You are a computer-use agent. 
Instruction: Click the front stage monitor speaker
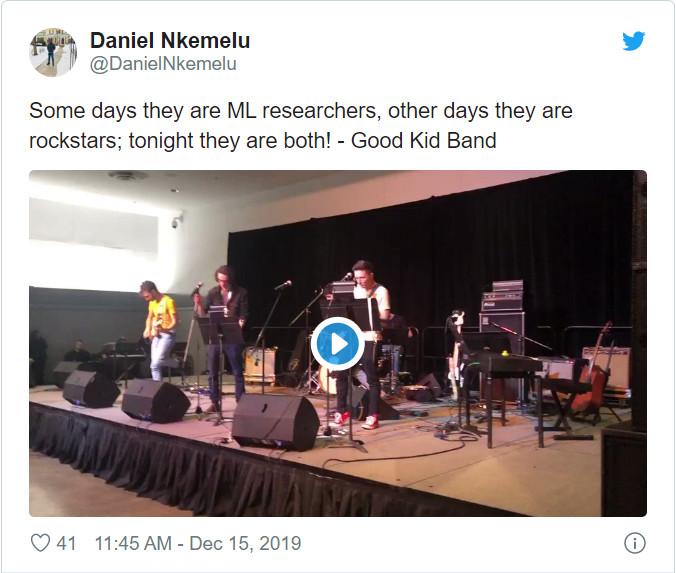276,422
